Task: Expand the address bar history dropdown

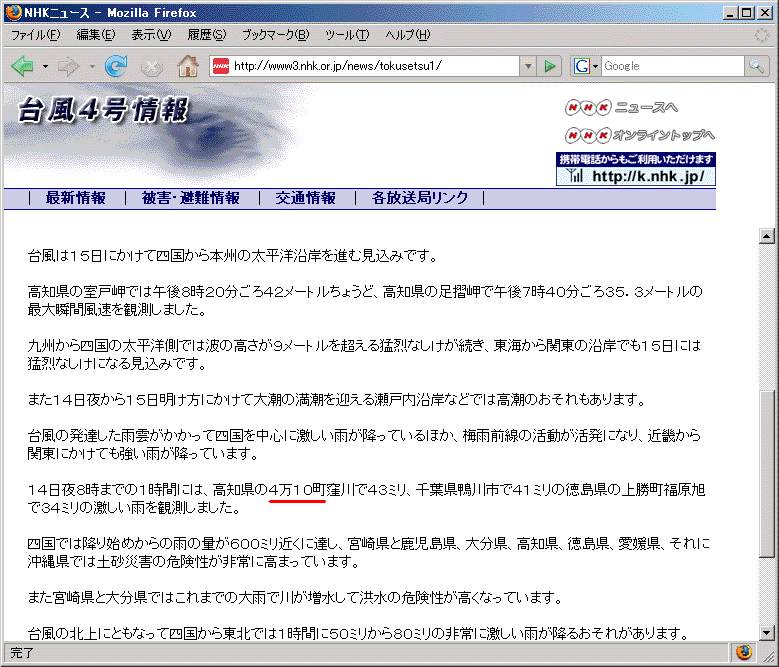Action: point(528,66)
